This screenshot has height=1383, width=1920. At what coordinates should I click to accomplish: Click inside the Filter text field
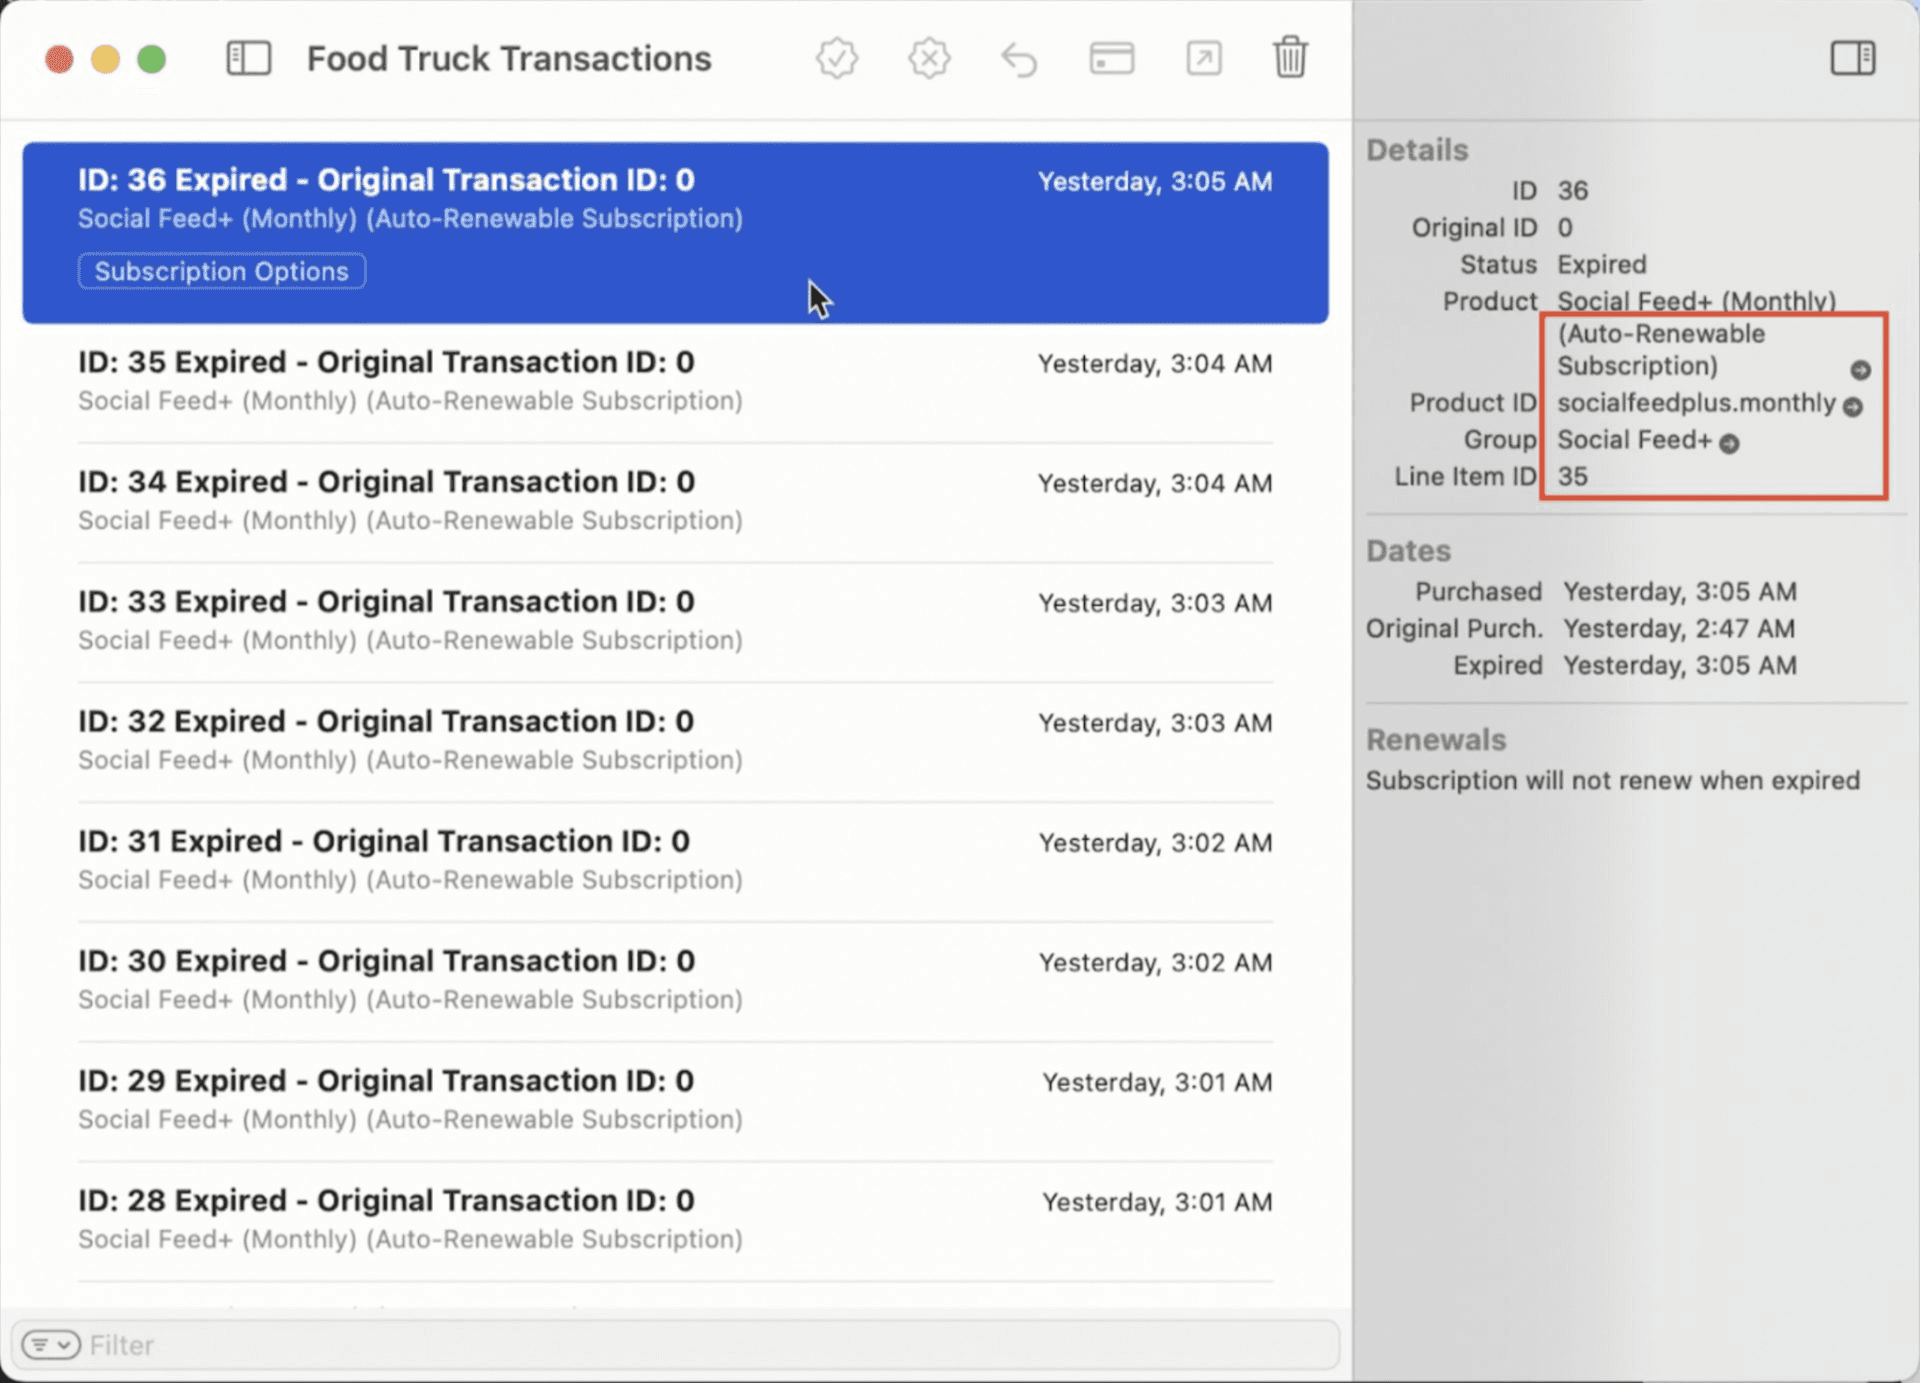pos(400,1345)
